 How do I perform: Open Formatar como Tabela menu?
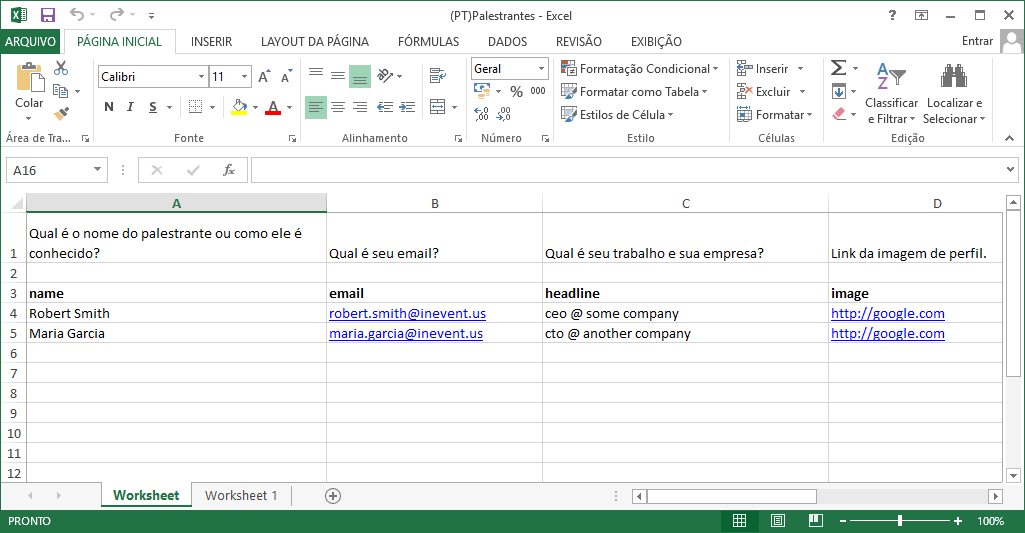tap(634, 92)
